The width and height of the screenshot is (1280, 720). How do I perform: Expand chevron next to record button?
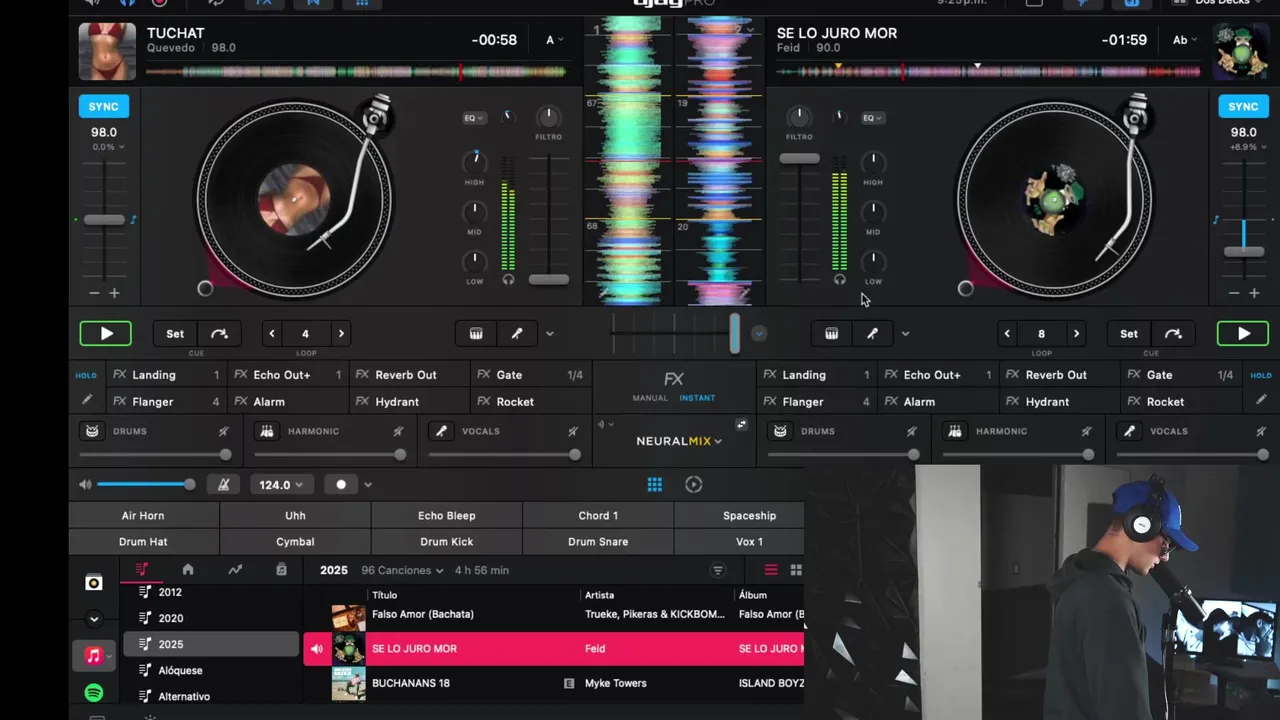pos(368,485)
